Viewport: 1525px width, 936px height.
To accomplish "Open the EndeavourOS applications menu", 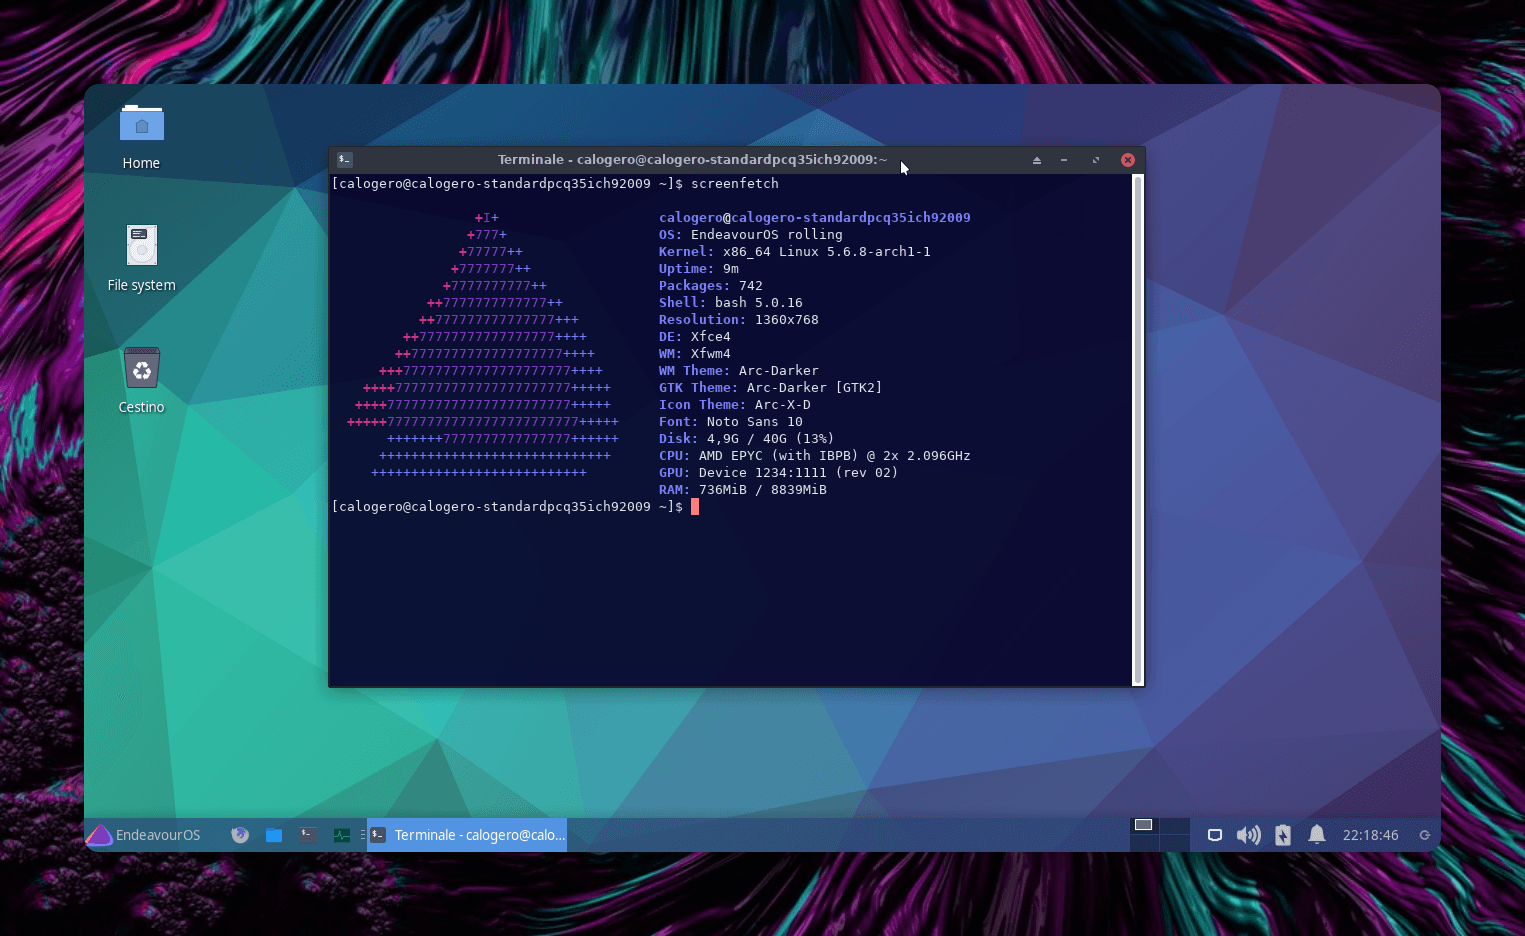I will click(143, 835).
